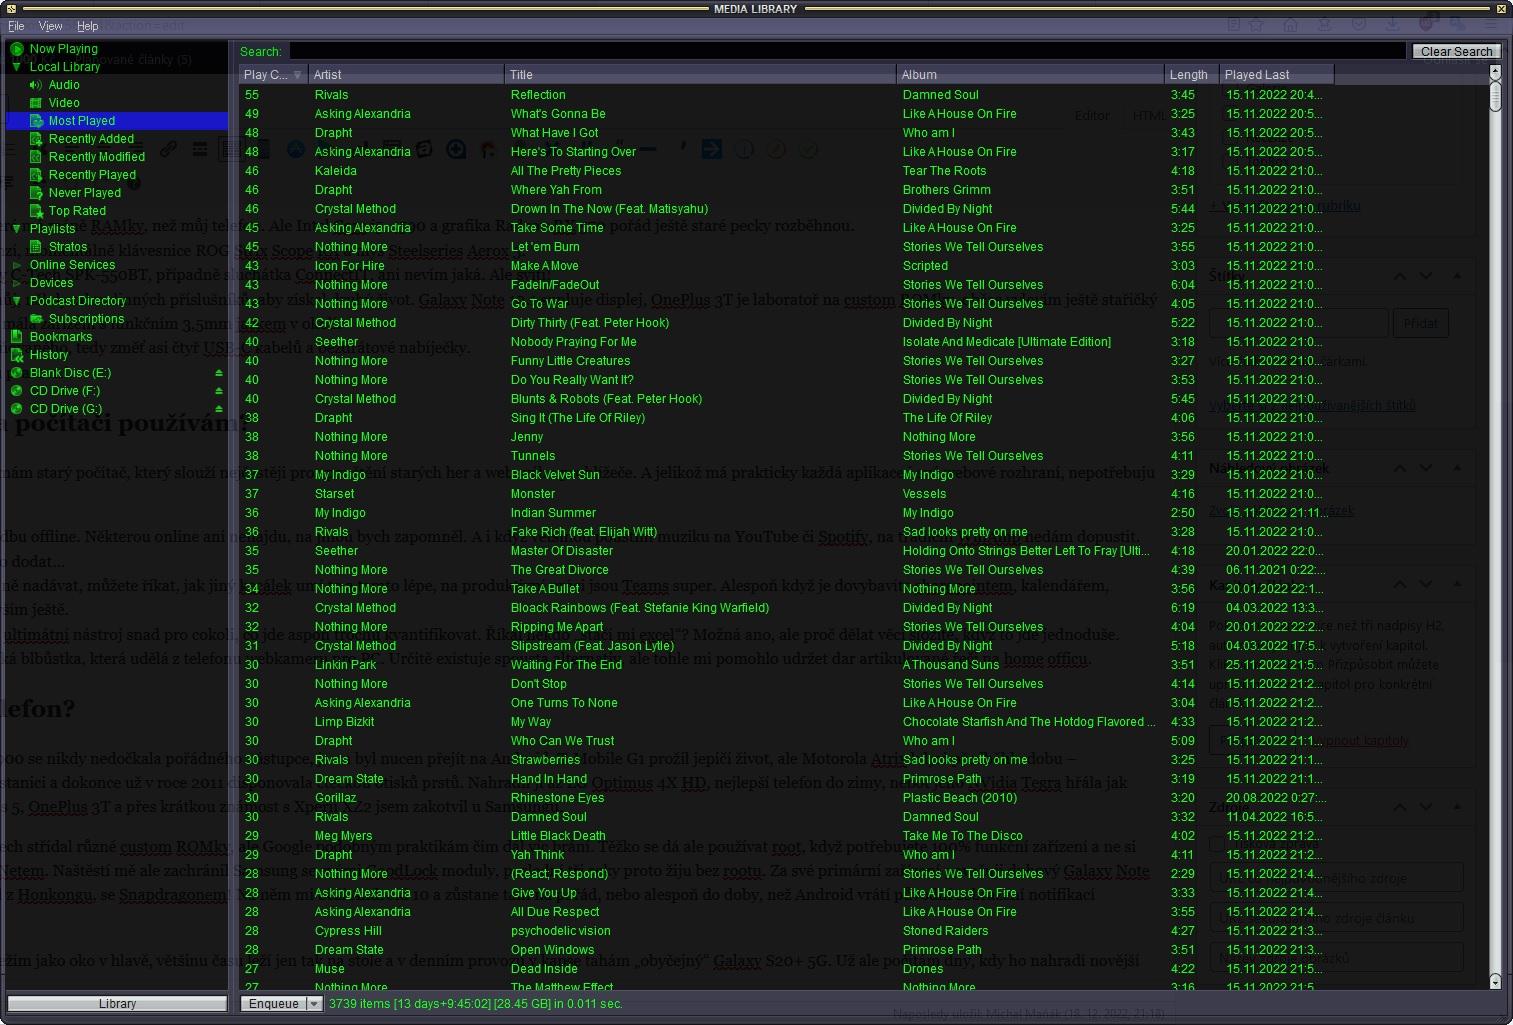Click the Clear Search button
The width and height of the screenshot is (1513, 1025).
coord(1456,51)
